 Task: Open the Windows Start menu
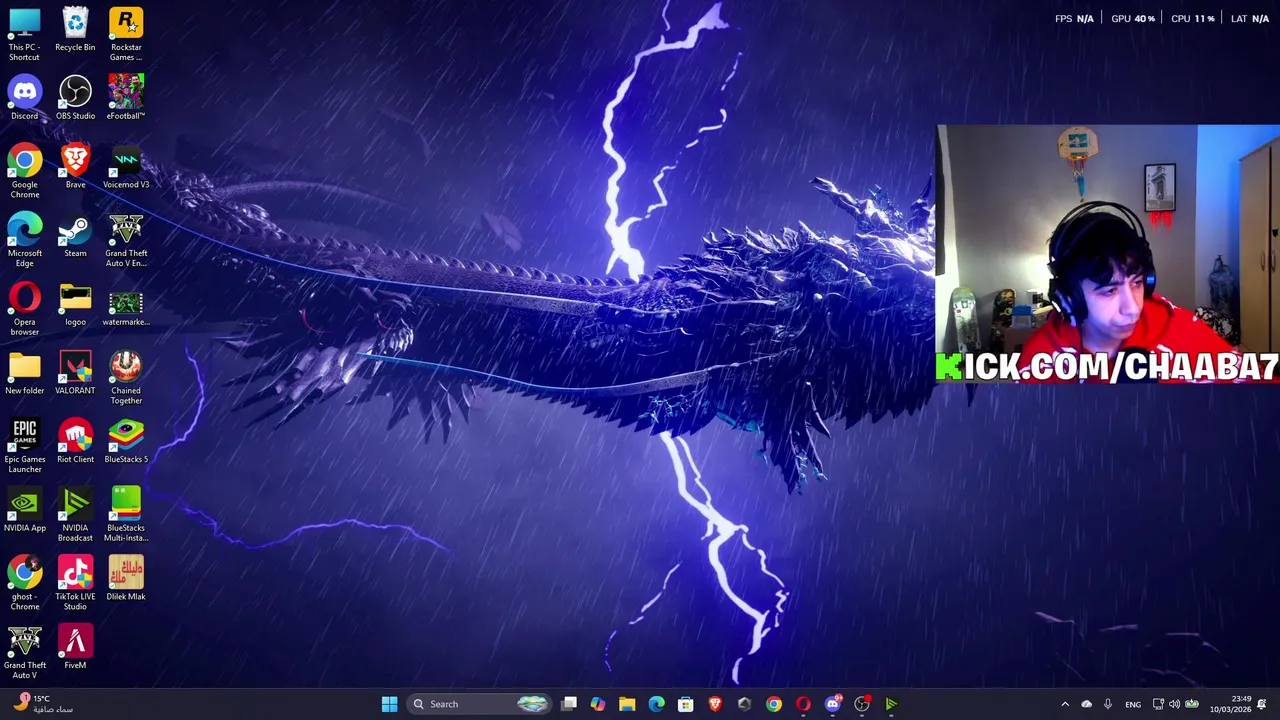point(389,704)
